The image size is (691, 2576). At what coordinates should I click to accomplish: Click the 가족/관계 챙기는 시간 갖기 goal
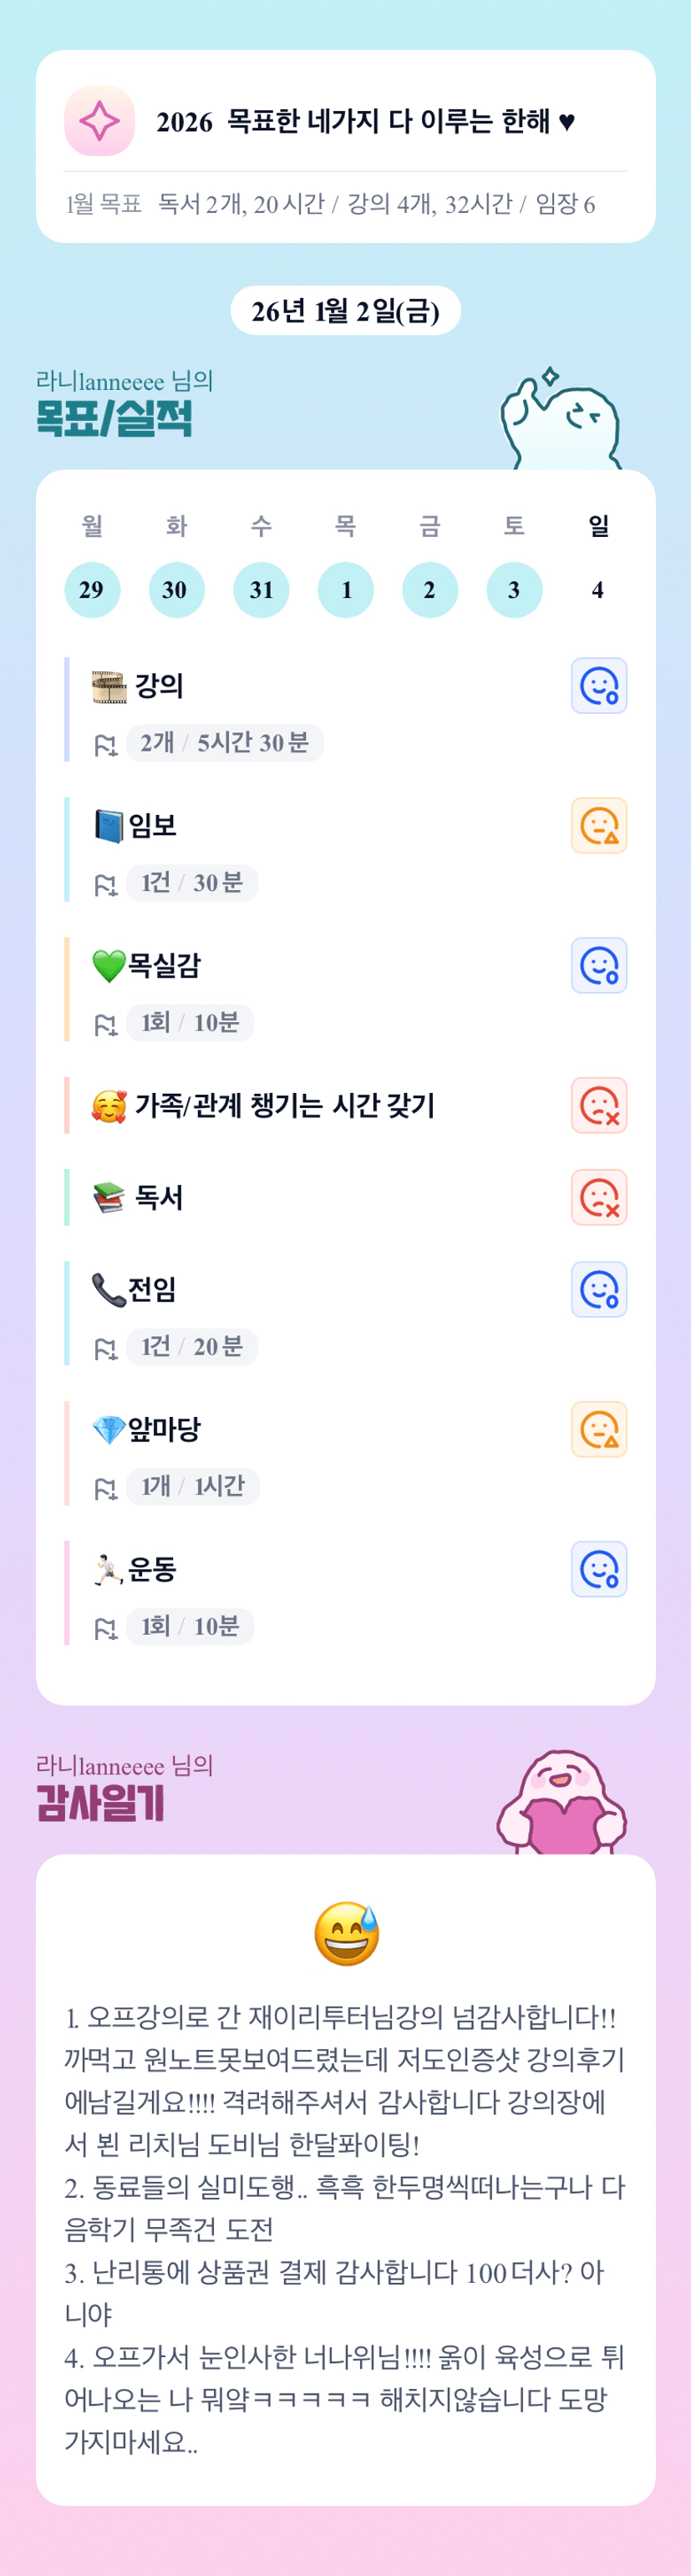pyautogui.click(x=284, y=1106)
